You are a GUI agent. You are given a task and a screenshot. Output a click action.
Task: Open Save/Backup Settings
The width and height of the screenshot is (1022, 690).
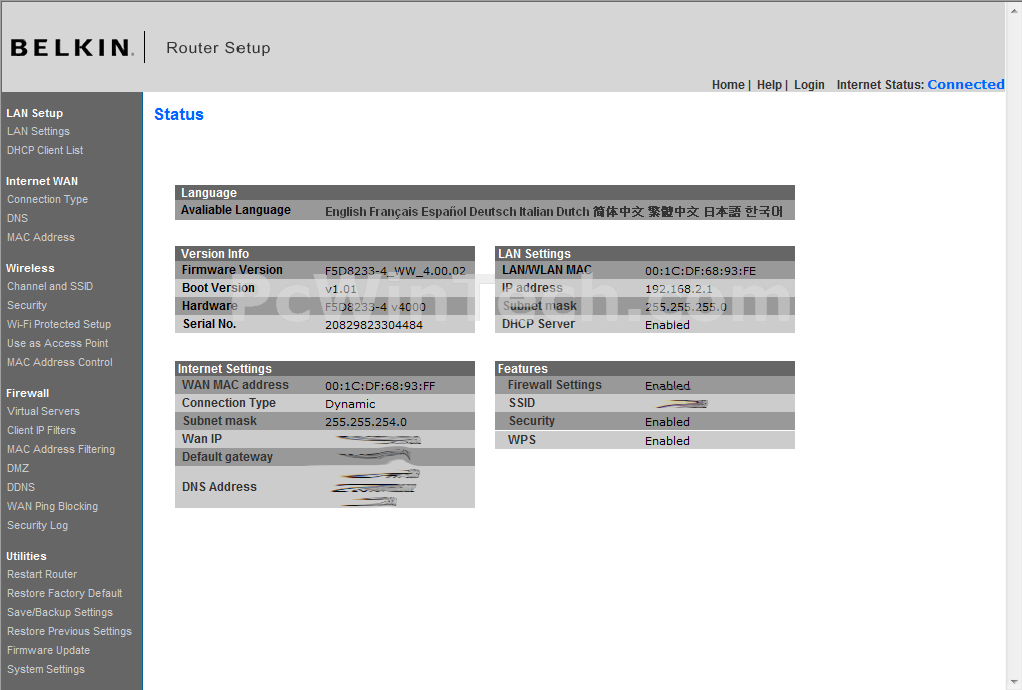(60, 612)
